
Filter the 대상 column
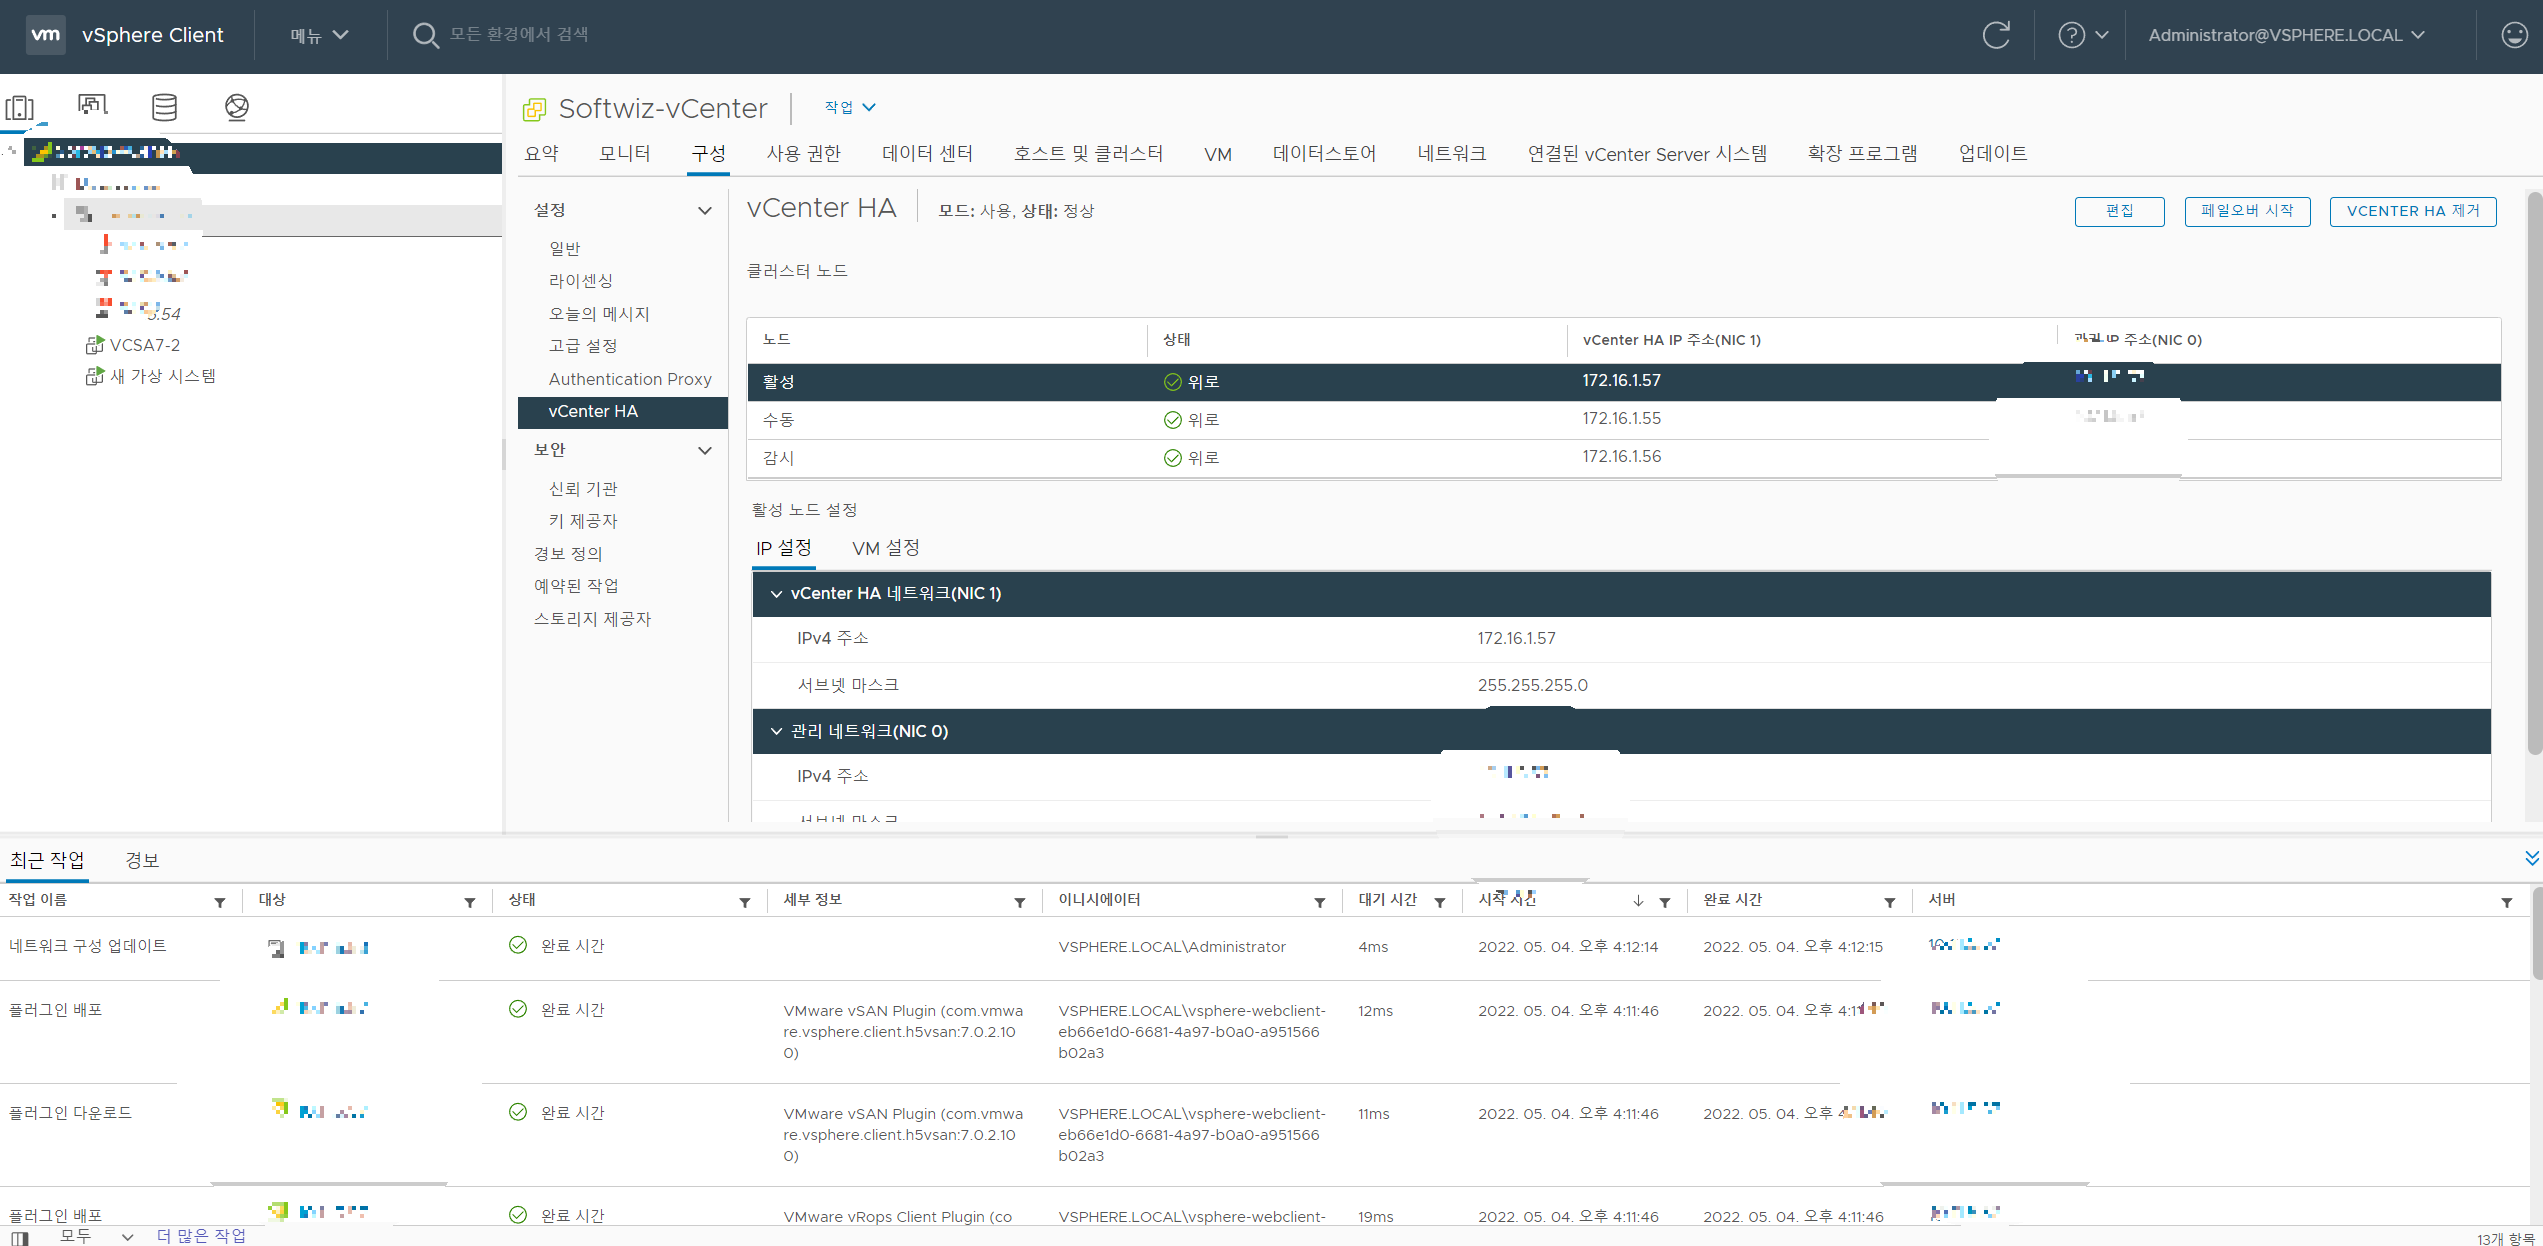point(470,902)
